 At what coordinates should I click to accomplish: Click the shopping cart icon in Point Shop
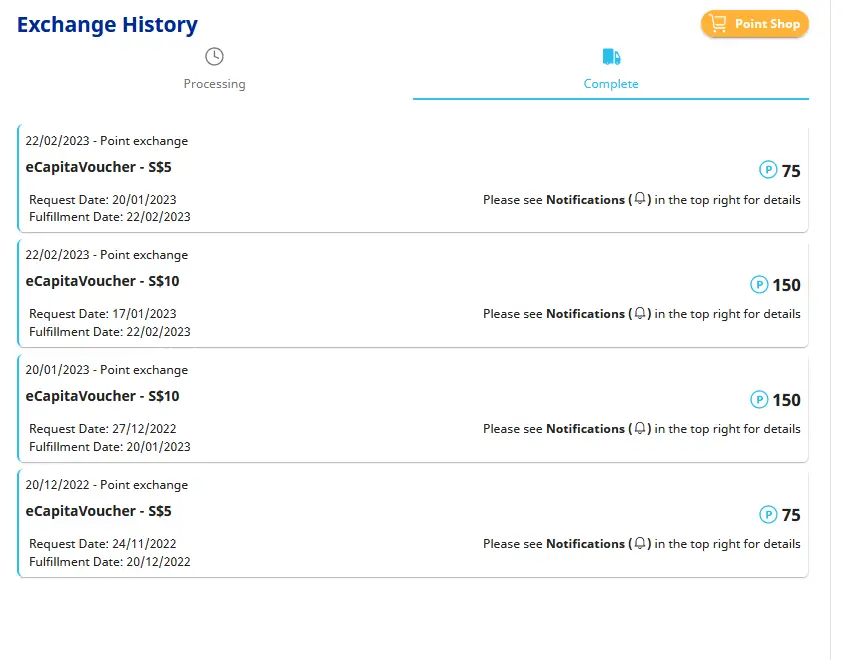click(x=718, y=24)
